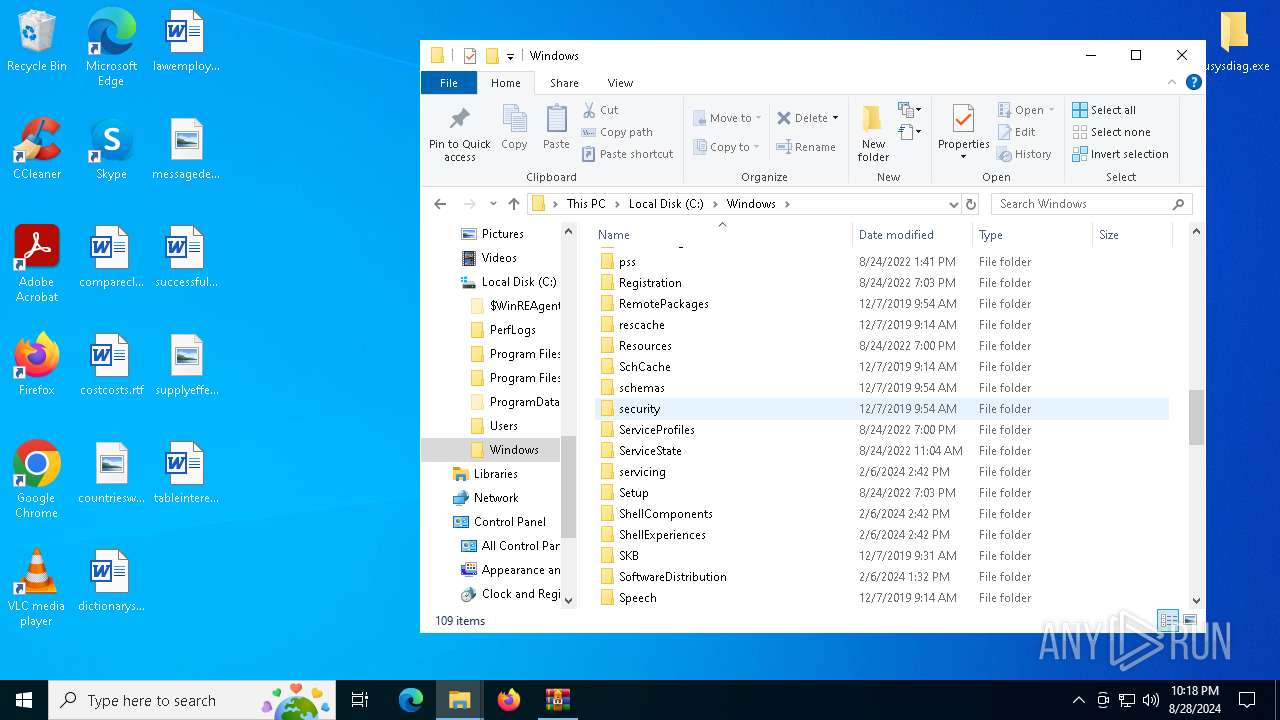The width and height of the screenshot is (1280, 720).
Task: Open the Copy to dropdown
Action: (x=727, y=147)
